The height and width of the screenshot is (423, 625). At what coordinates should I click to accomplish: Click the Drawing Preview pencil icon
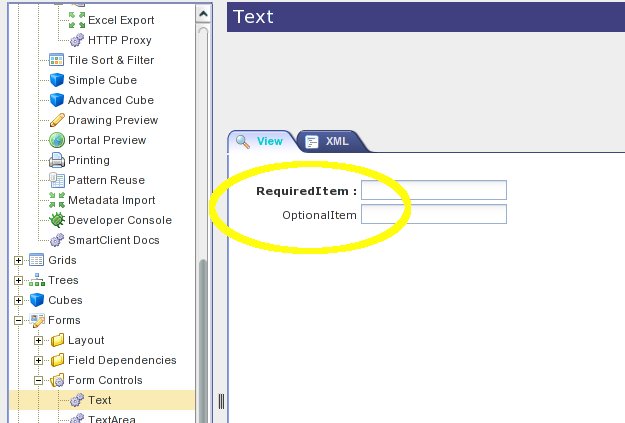click(57, 120)
